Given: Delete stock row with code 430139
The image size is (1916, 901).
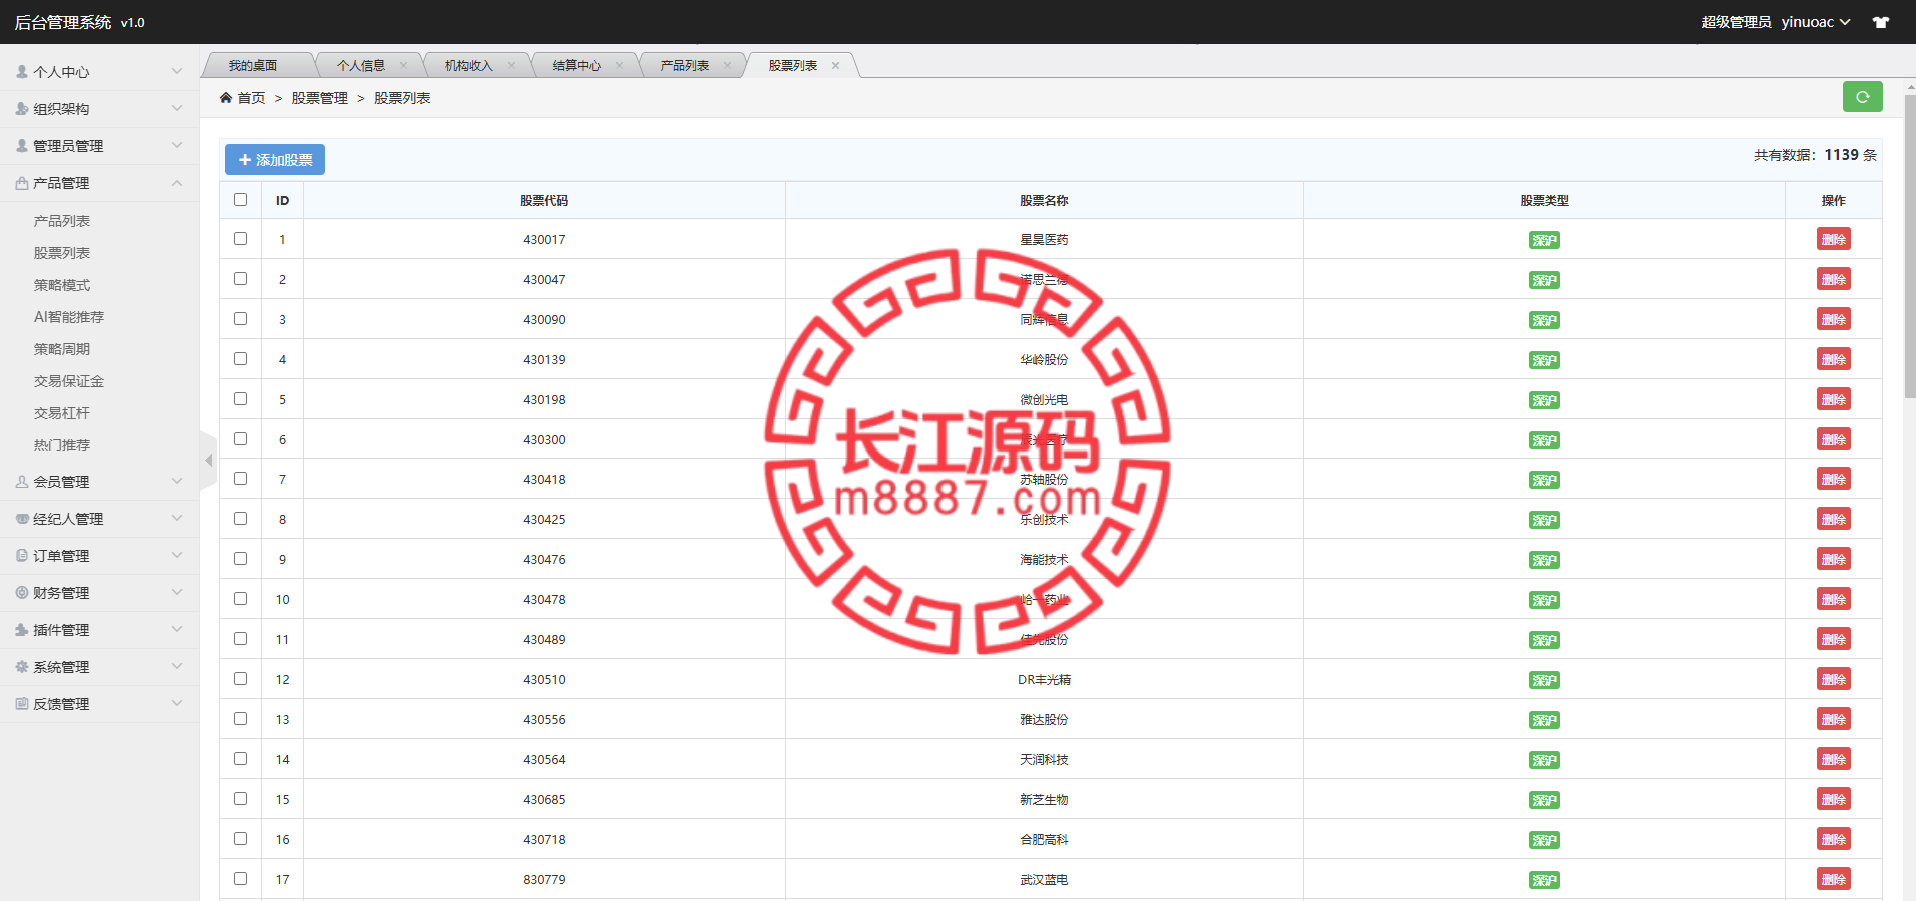Looking at the screenshot, I should point(1833,359).
